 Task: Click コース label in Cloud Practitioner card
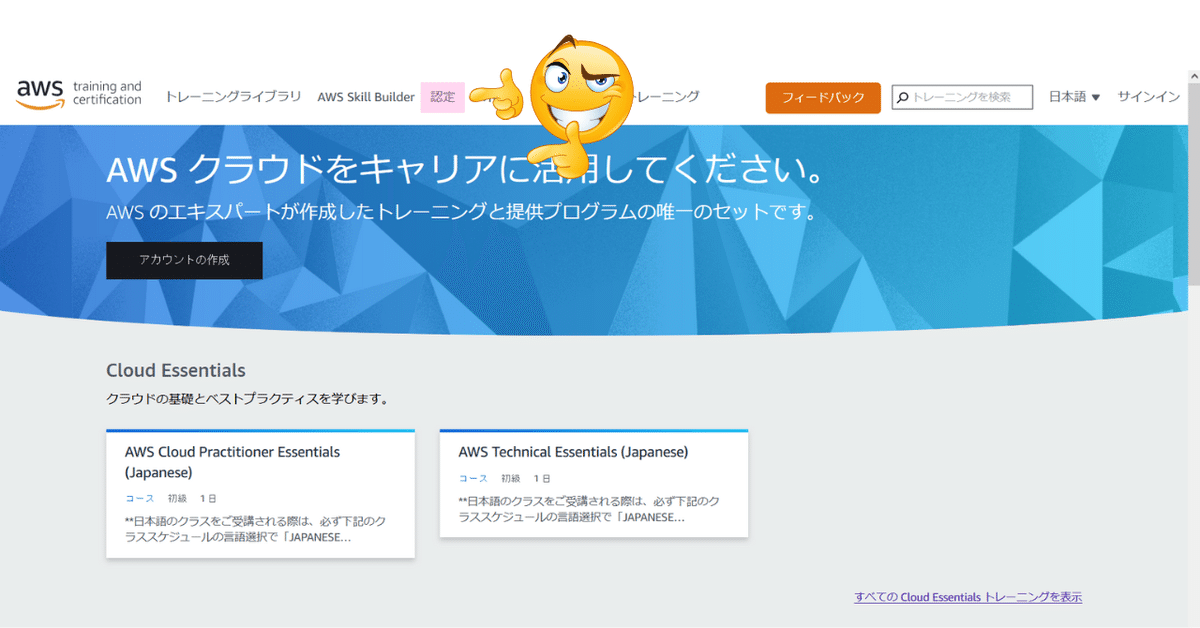[140, 498]
